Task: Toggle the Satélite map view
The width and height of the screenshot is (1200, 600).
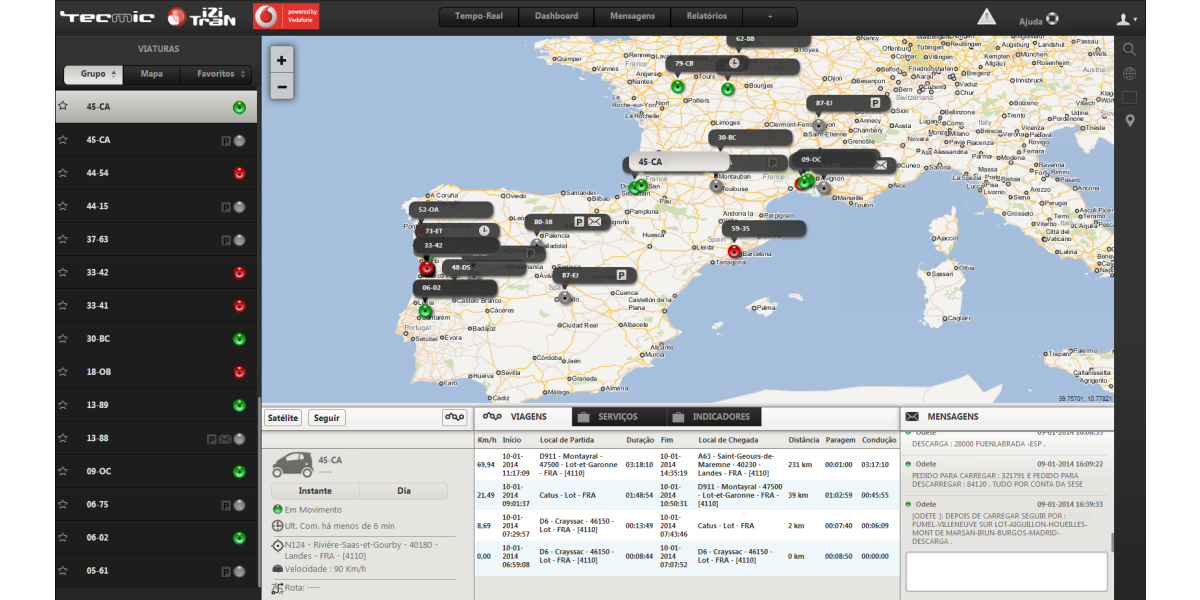Action: point(283,418)
